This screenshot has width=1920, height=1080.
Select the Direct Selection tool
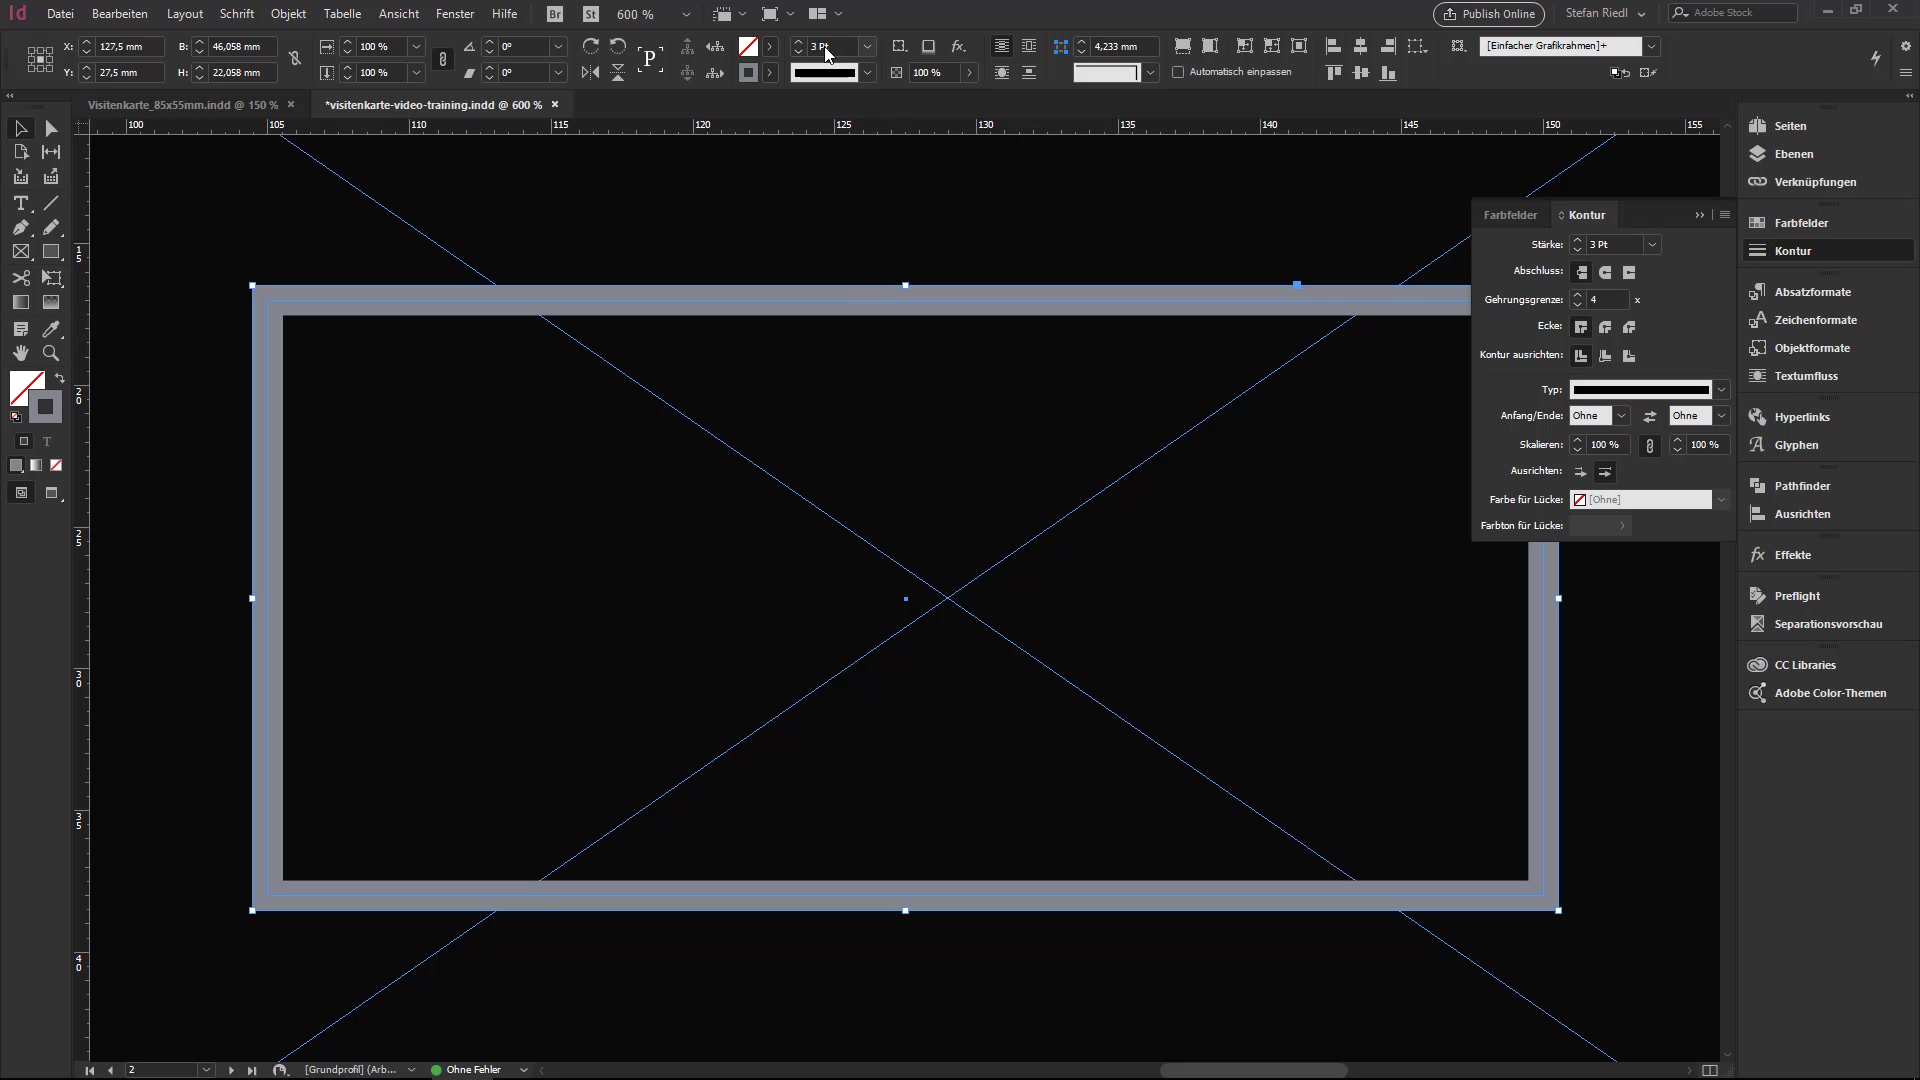(51, 128)
